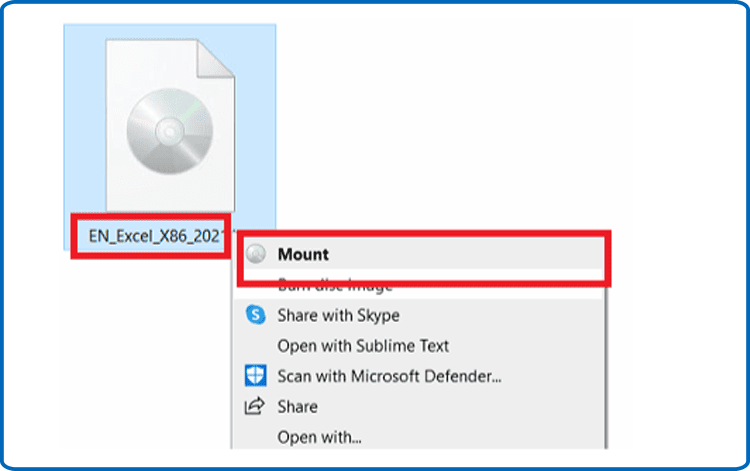The image size is (750, 471).
Task: Click the Share arrow icon
Action: click(x=254, y=406)
